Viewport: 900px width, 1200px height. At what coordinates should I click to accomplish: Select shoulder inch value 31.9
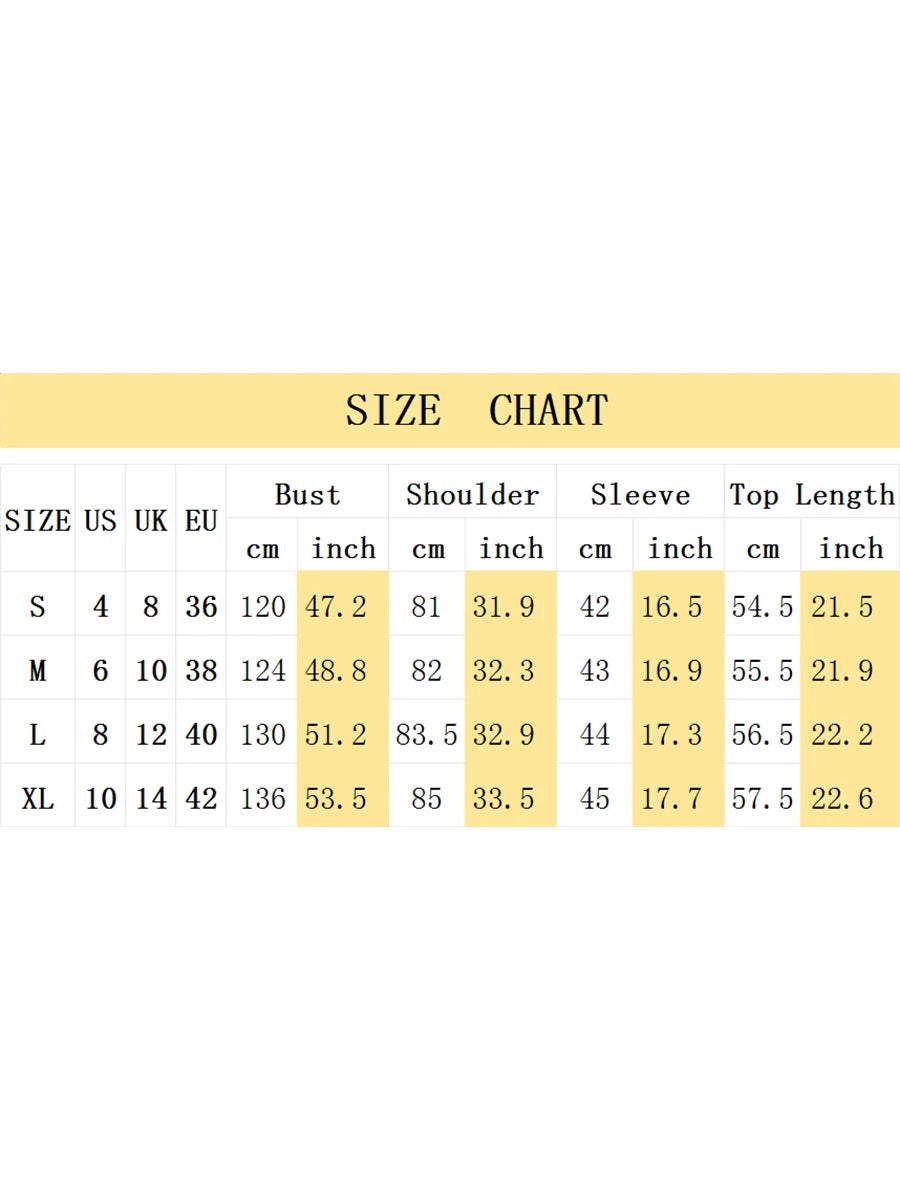pyautogui.click(x=503, y=606)
